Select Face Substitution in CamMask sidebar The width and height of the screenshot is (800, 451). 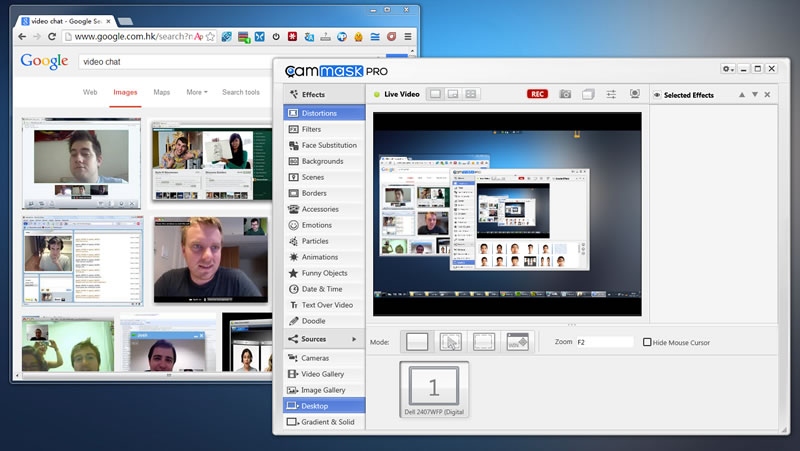coord(324,145)
